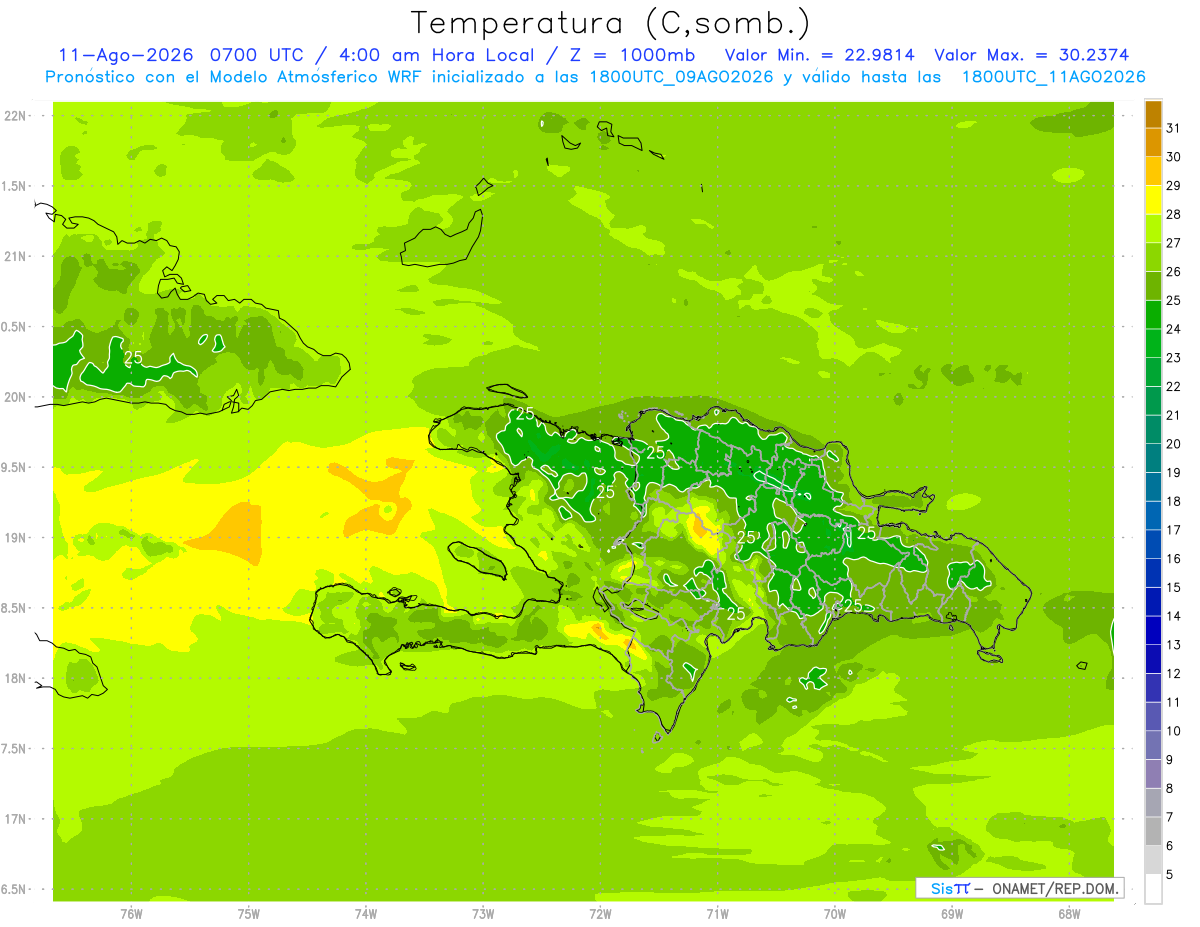Pick legend swatch between 26 and 27
Screen dimensions: 1200x927
pos(1153,258)
